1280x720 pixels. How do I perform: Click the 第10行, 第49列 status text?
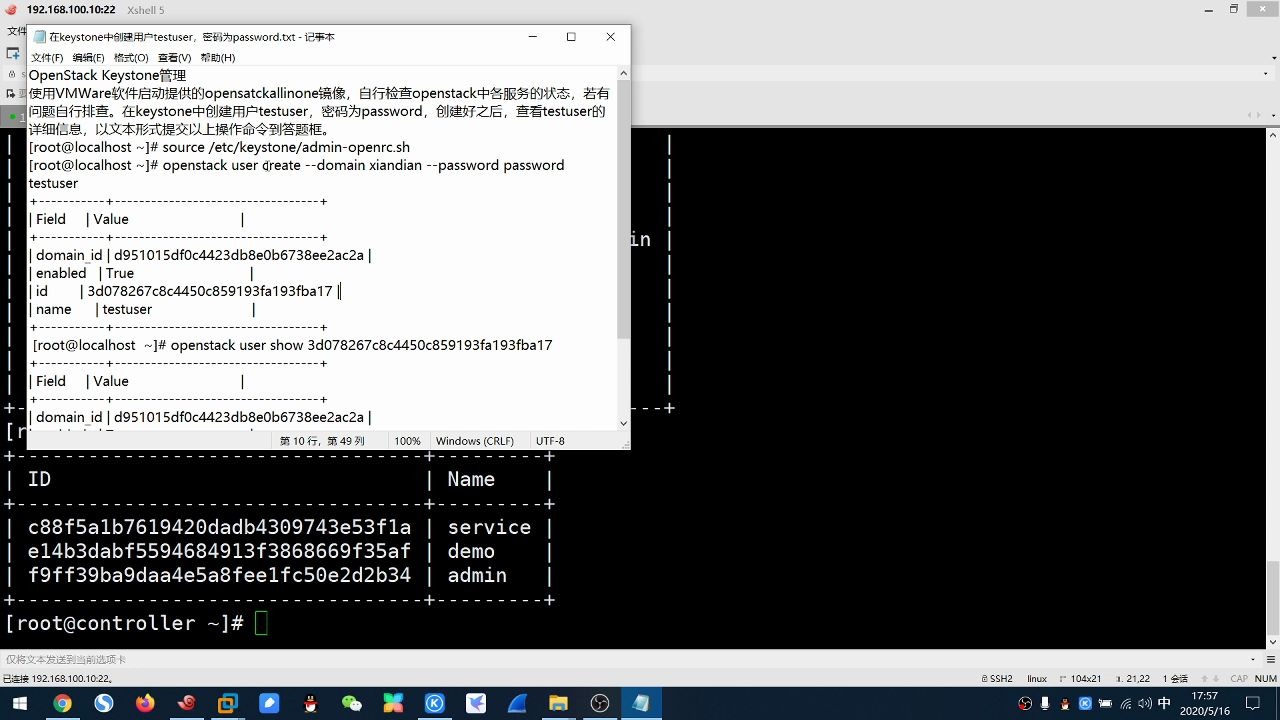(x=322, y=441)
